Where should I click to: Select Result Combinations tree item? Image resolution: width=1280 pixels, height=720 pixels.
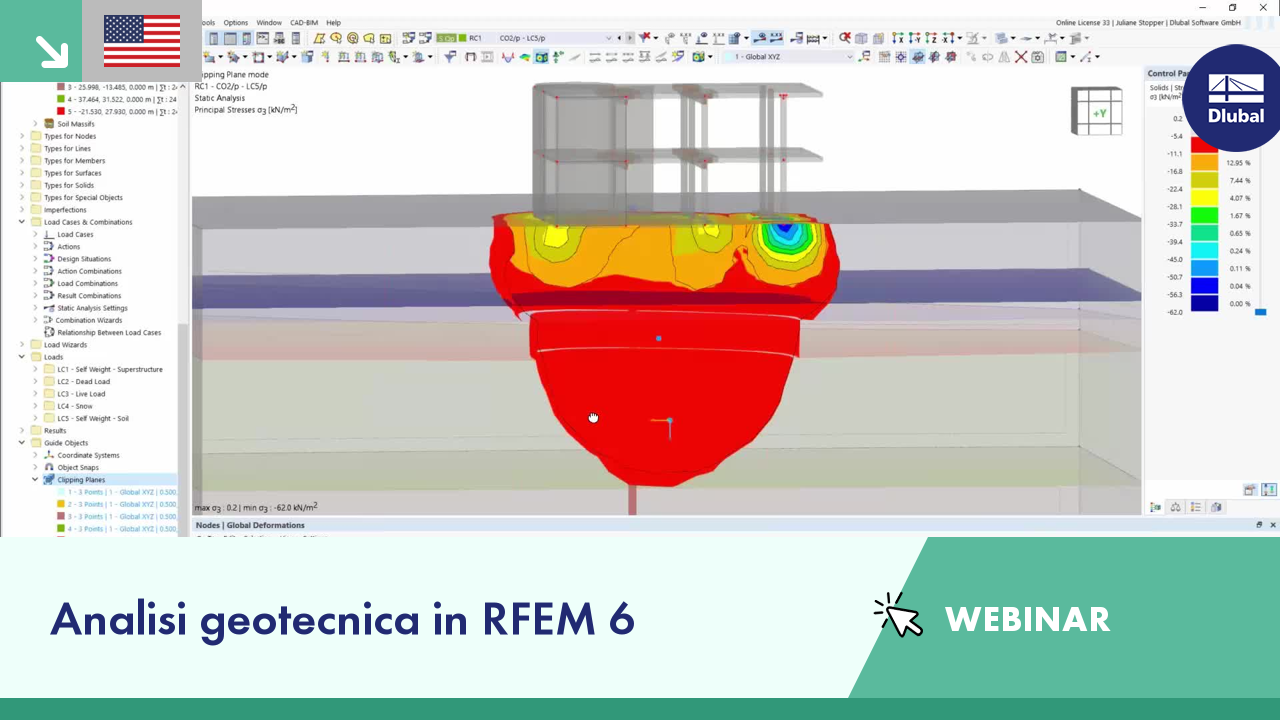coord(89,296)
